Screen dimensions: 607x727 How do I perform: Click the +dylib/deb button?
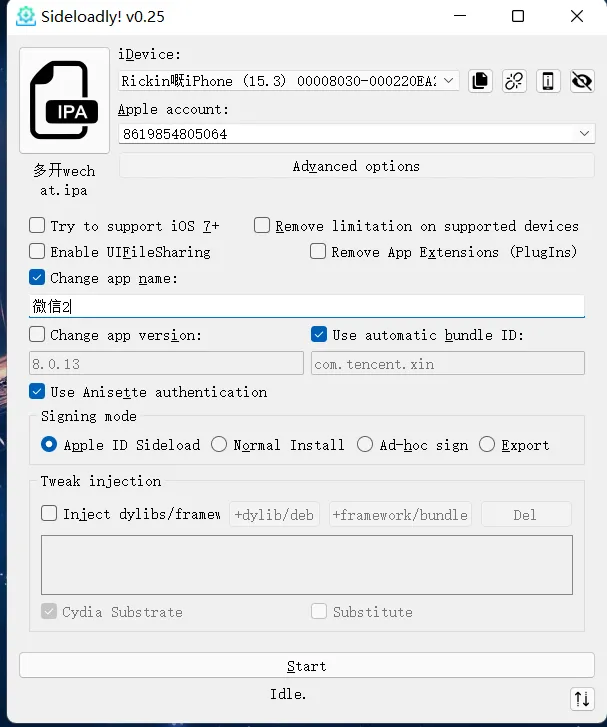tap(274, 514)
